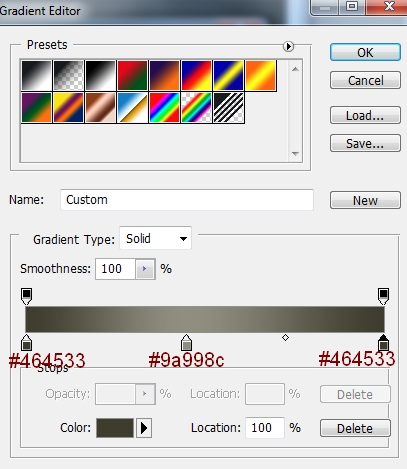
Task: Click Load... to import gradients
Action: click(x=365, y=115)
